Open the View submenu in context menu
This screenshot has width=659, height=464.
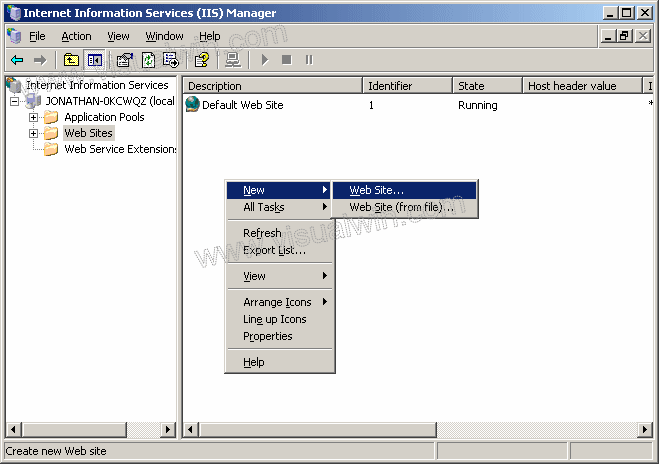pos(279,276)
